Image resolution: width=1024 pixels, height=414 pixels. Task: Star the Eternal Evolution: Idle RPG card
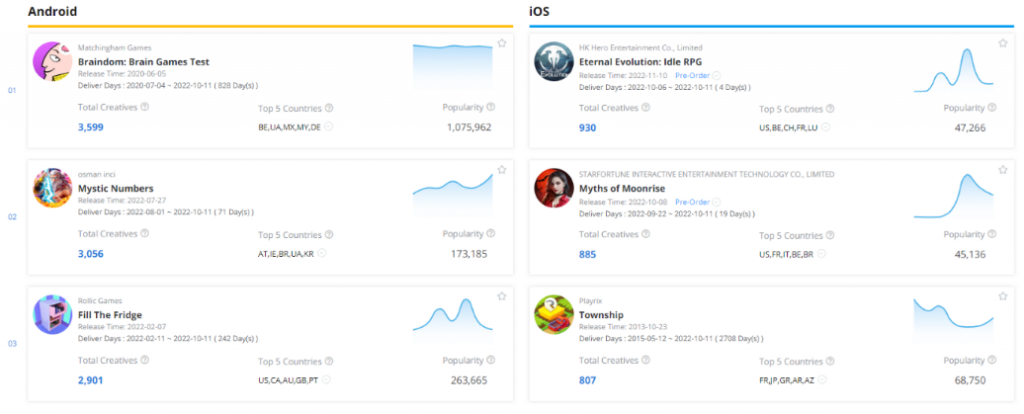[1002, 43]
